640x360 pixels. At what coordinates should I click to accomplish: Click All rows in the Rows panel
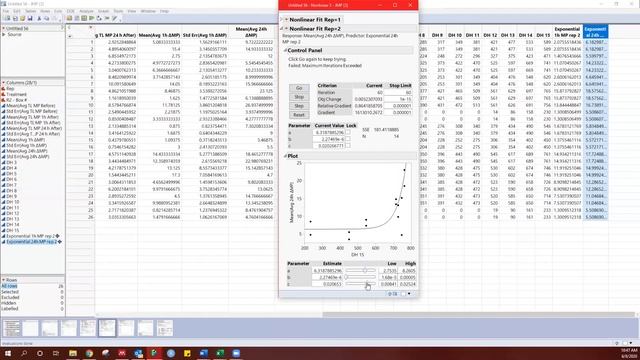click(9, 286)
